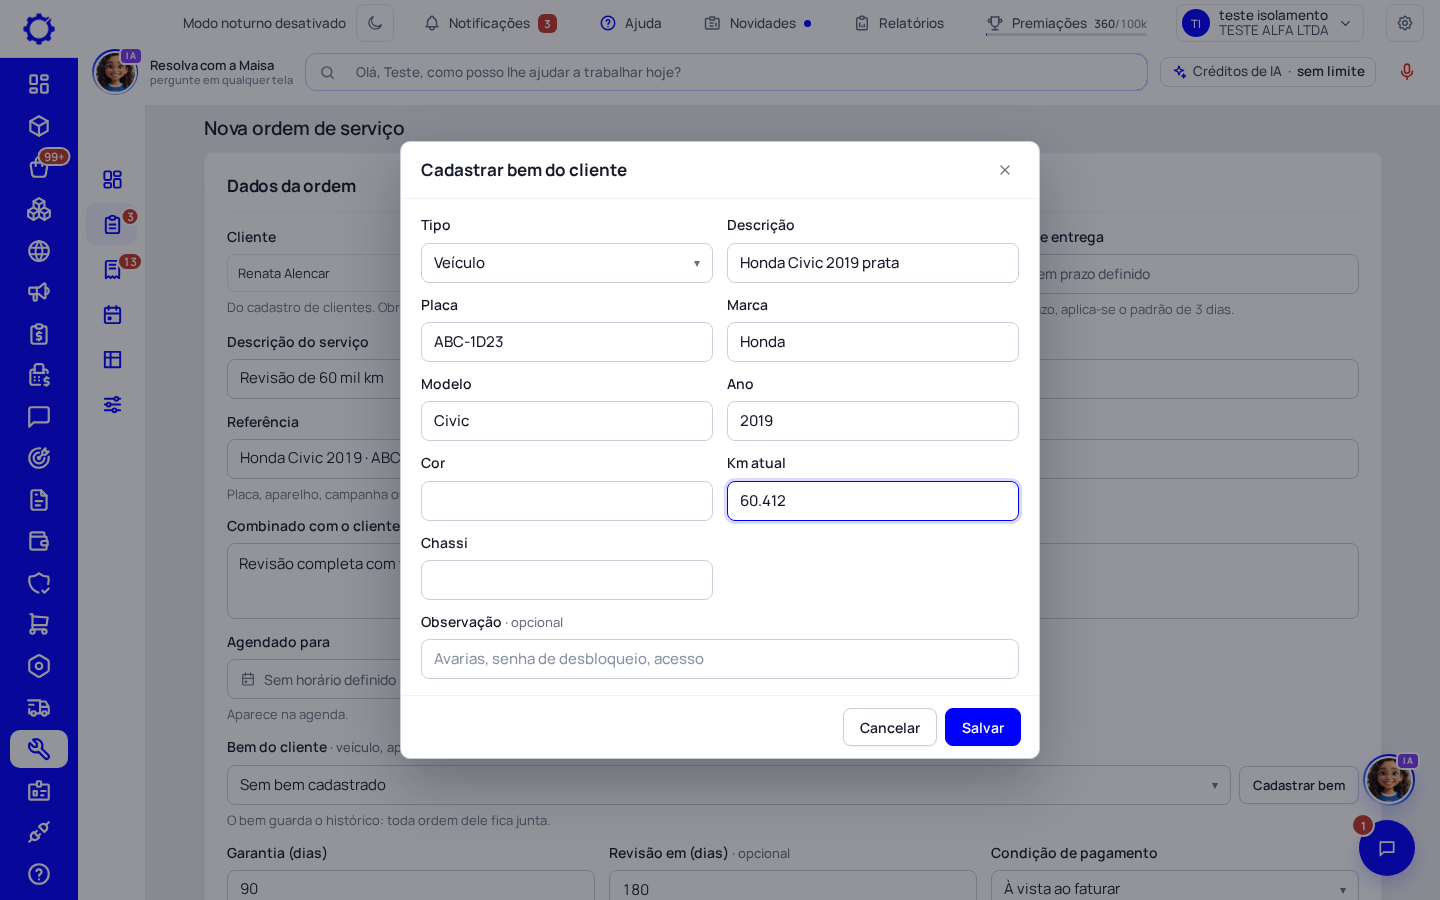The width and height of the screenshot is (1440, 900).
Task: Open shopping cart icon in sidebar
Action: pos(39,624)
